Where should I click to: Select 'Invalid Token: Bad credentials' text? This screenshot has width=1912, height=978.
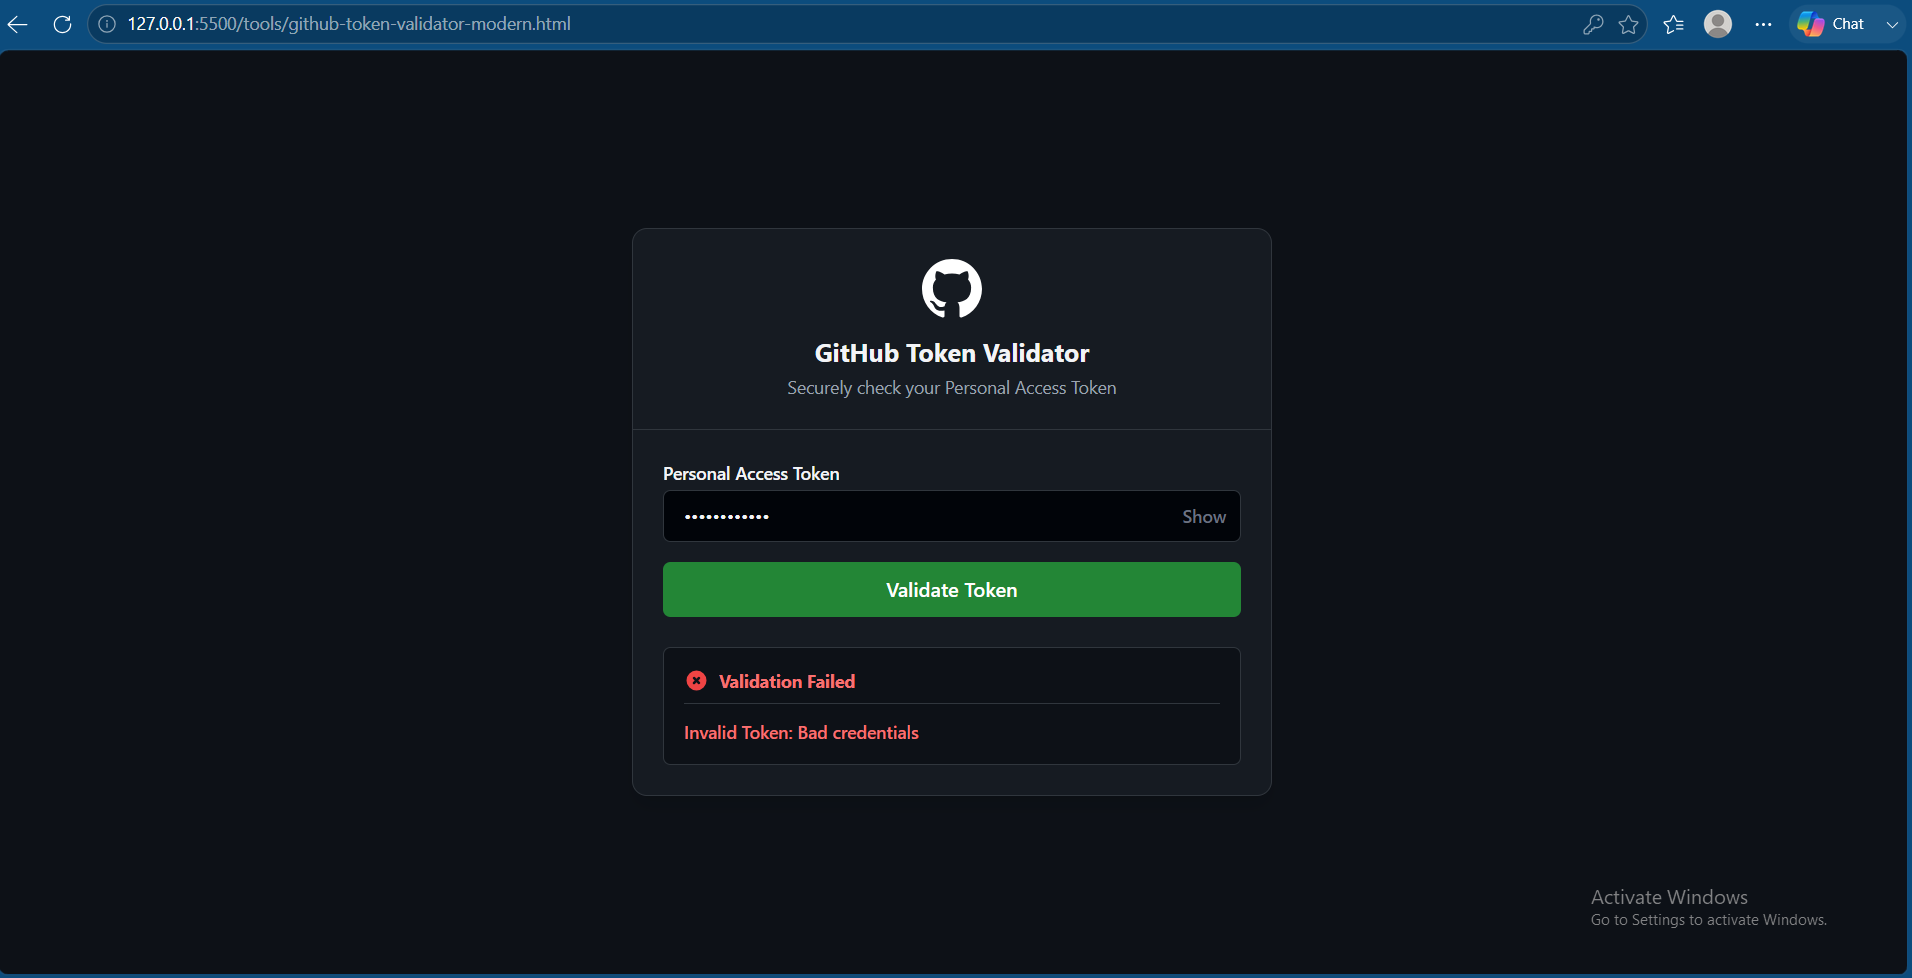pyautogui.click(x=801, y=733)
